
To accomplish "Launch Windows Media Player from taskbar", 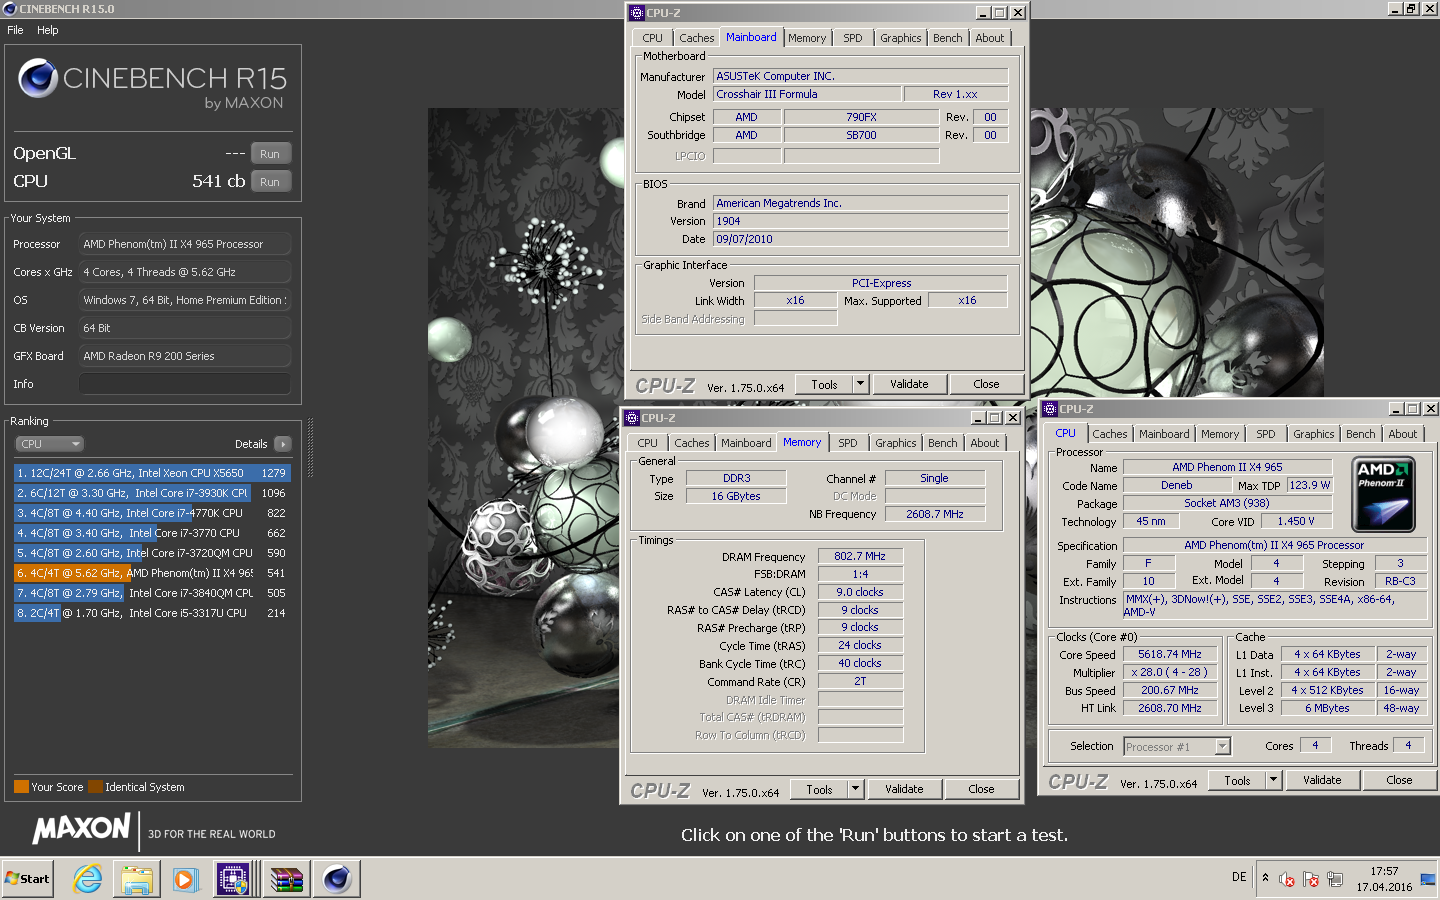I will point(185,879).
